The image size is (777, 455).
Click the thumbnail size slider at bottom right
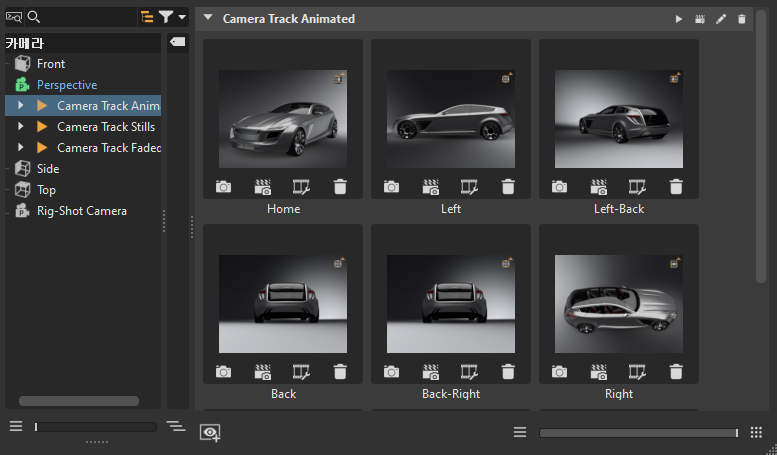pos(639,433)
